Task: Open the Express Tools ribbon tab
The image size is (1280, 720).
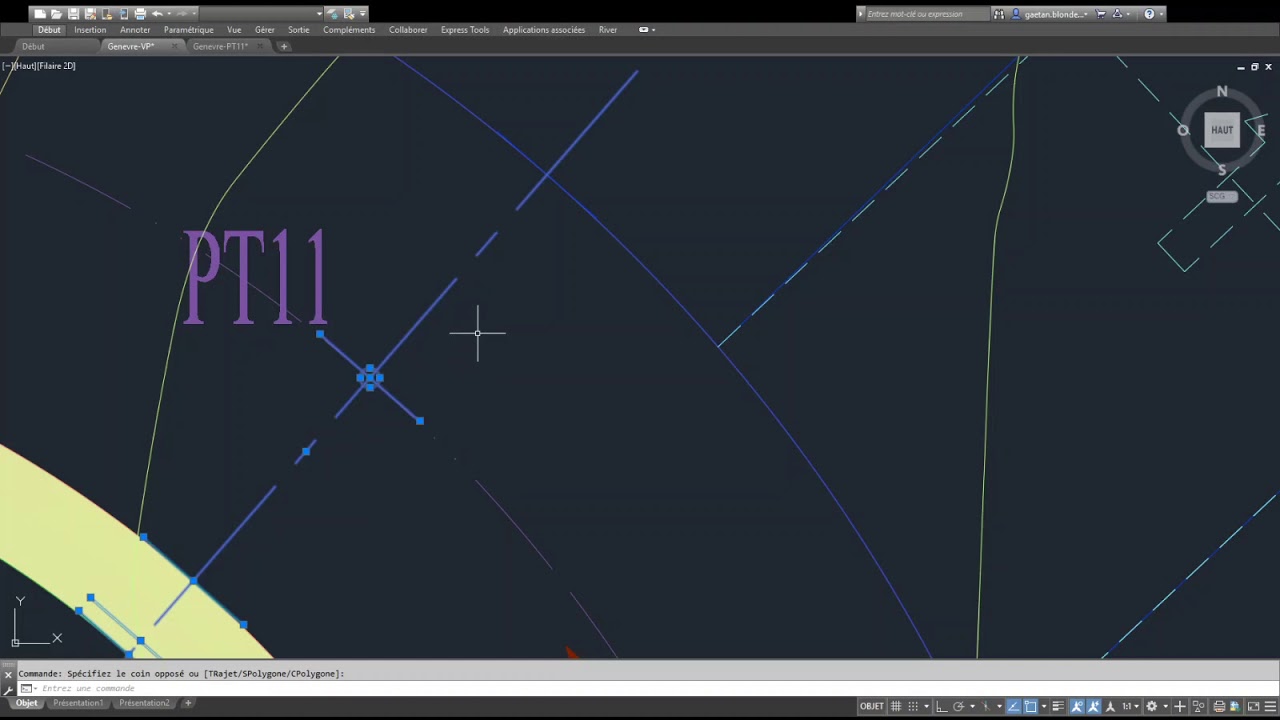Action: click(x=465, y=30)
